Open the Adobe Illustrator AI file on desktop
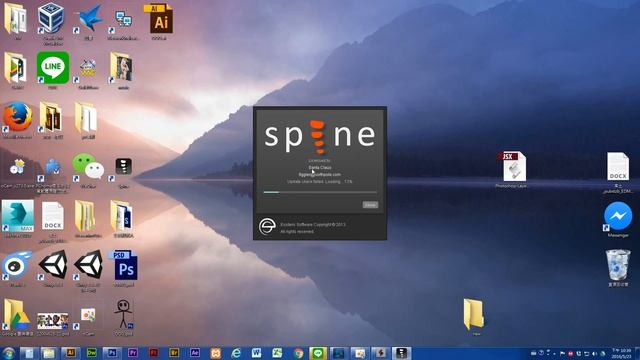The image size is (640, 360). click(159, 20)
